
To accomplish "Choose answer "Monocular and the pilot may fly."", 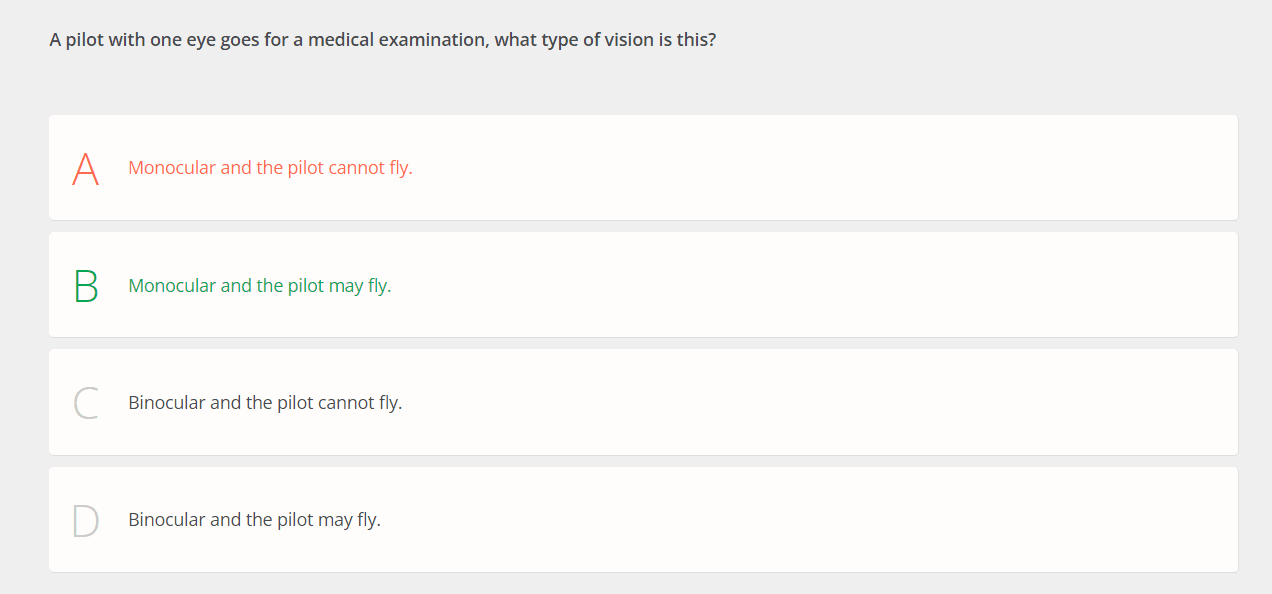I will pos(260,286).
